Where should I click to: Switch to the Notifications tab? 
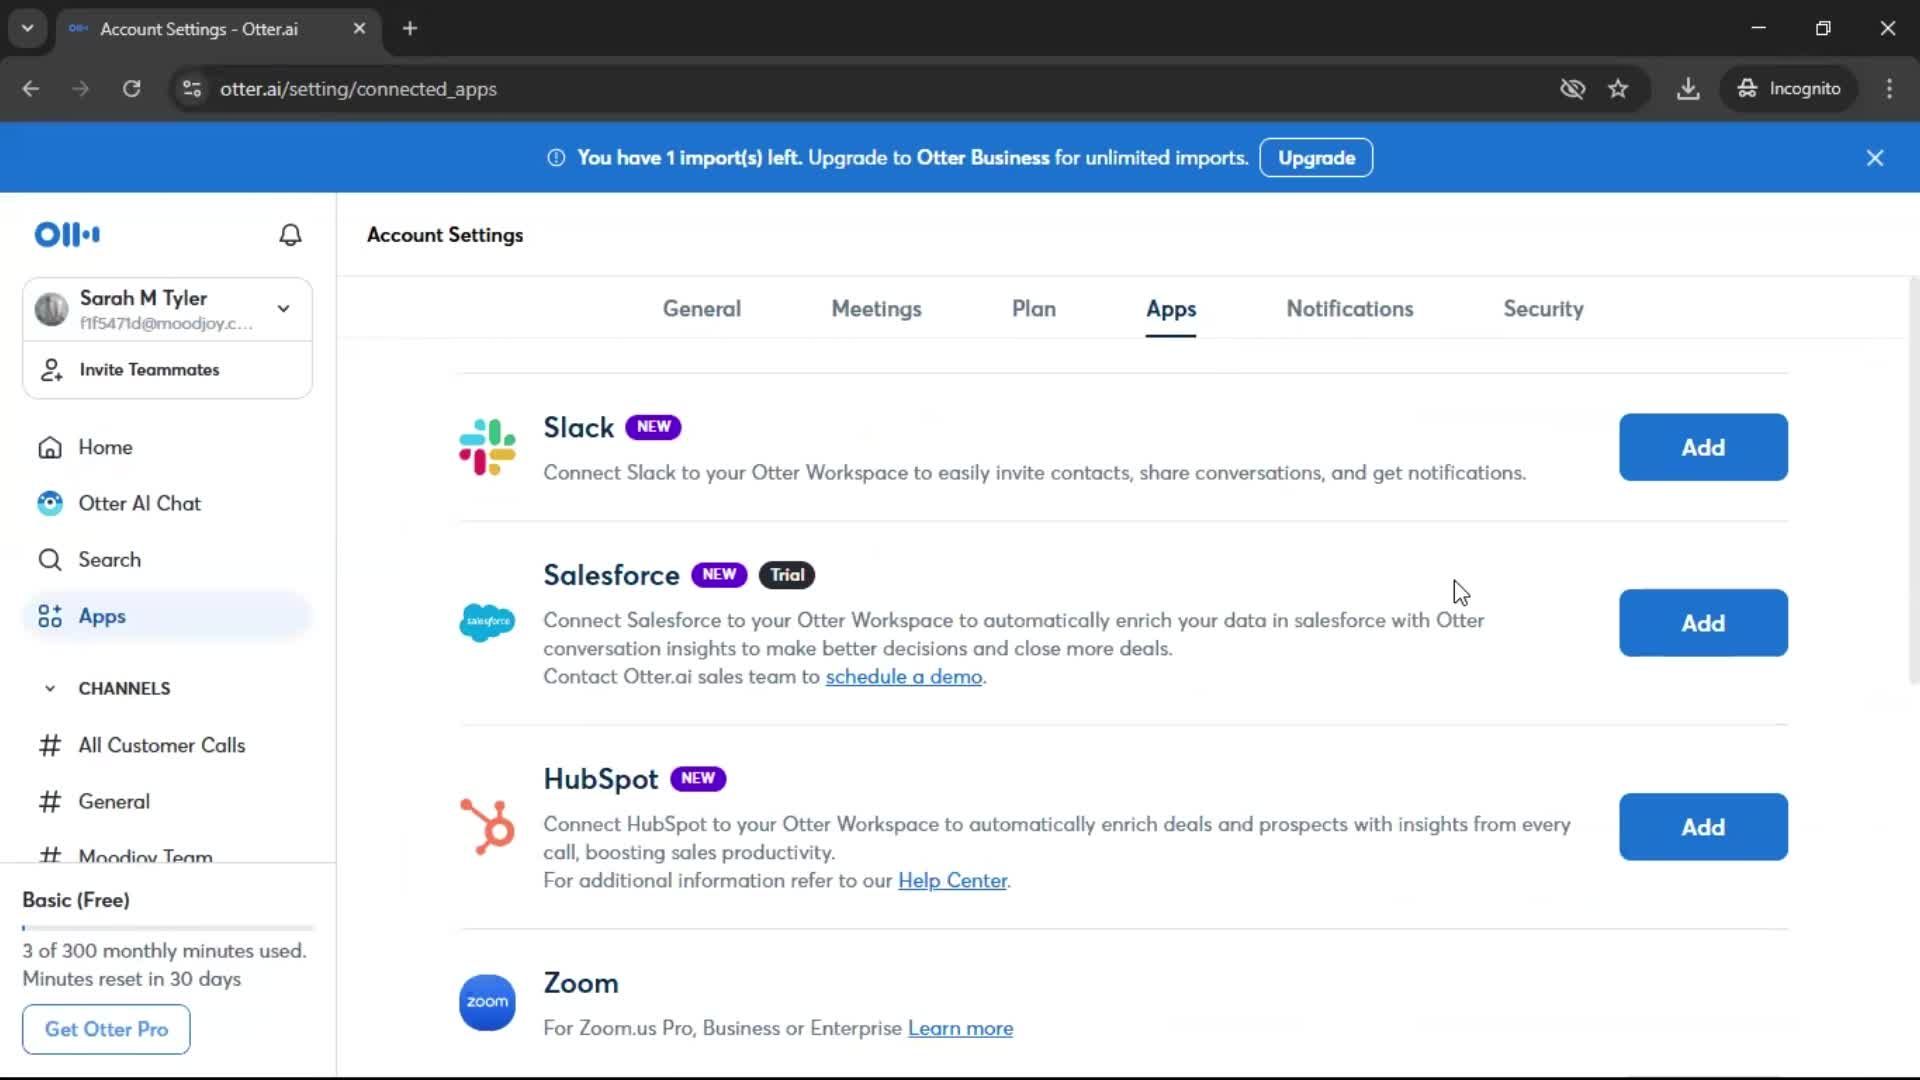[1349, 309]
